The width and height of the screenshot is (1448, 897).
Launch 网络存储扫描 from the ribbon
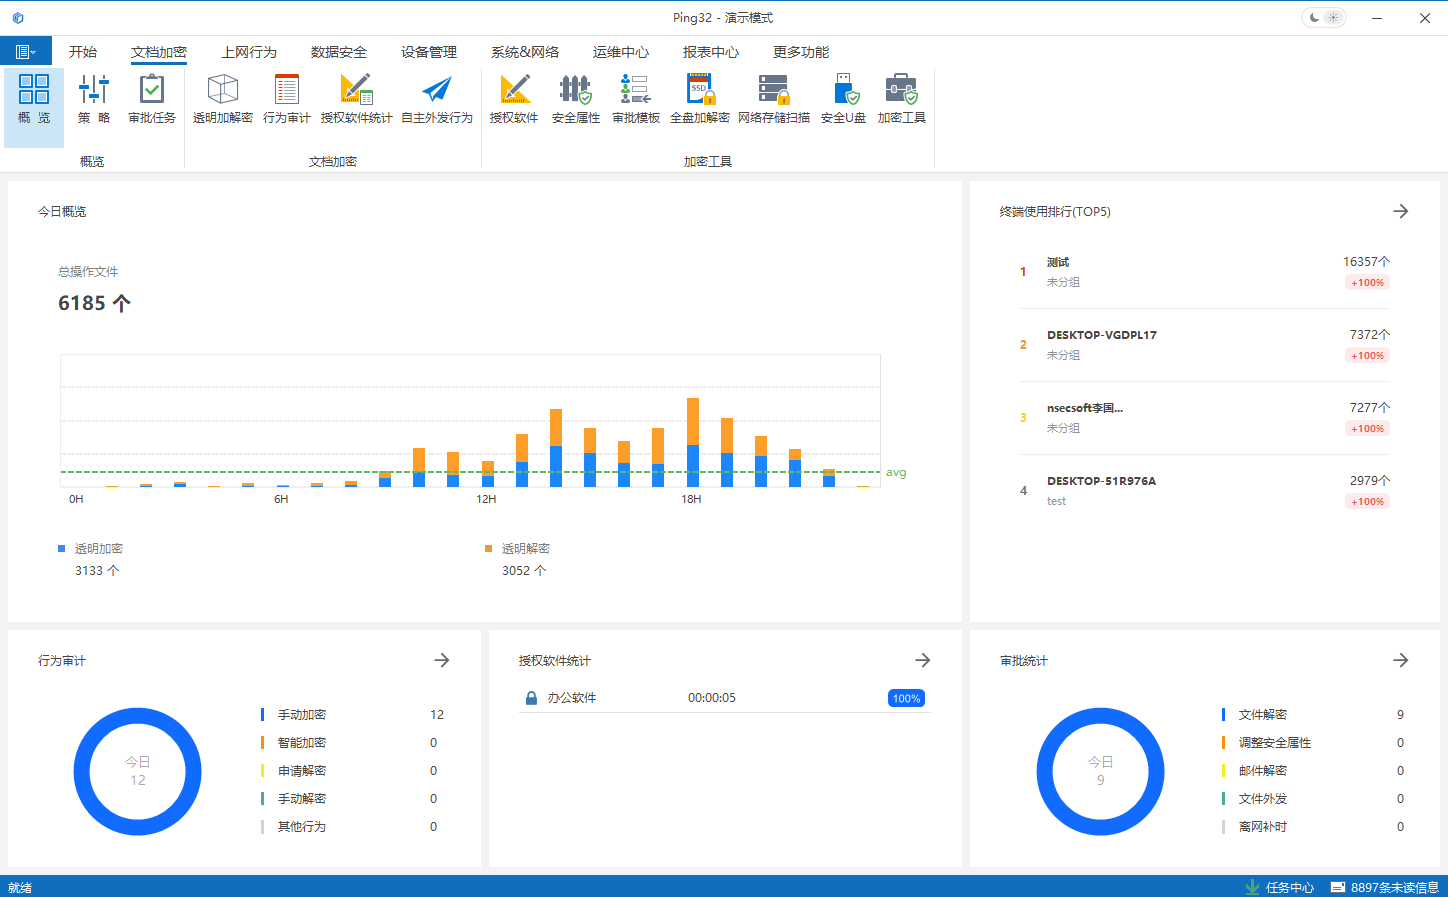773,99
